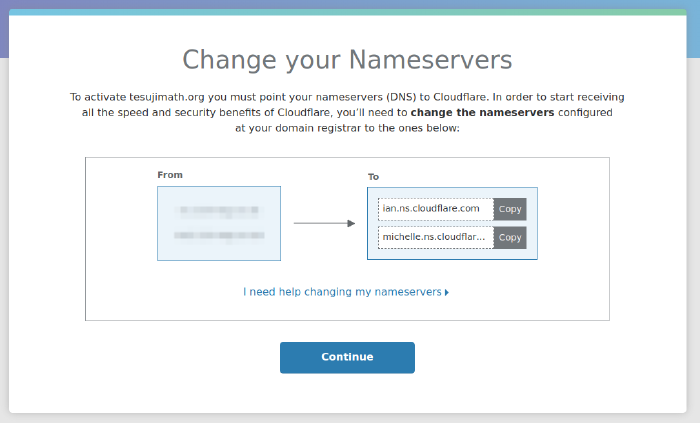
Task: Click the first blurred current nameserver entry
Action: click(219, 210)
